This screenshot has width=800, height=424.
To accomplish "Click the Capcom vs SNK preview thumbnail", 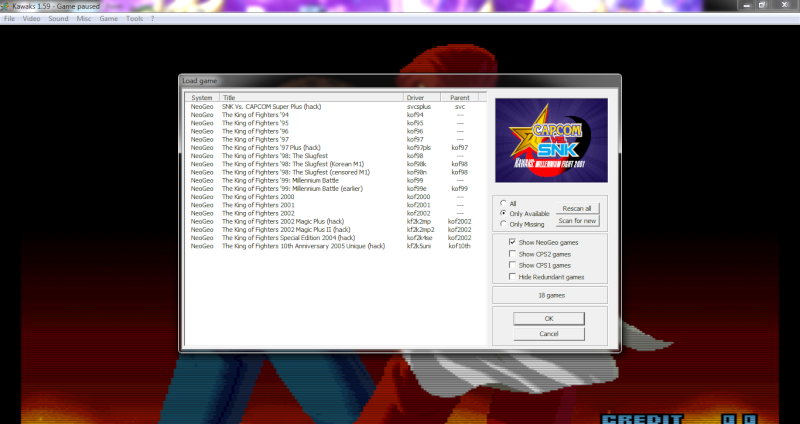I will [x=551, y=140].
